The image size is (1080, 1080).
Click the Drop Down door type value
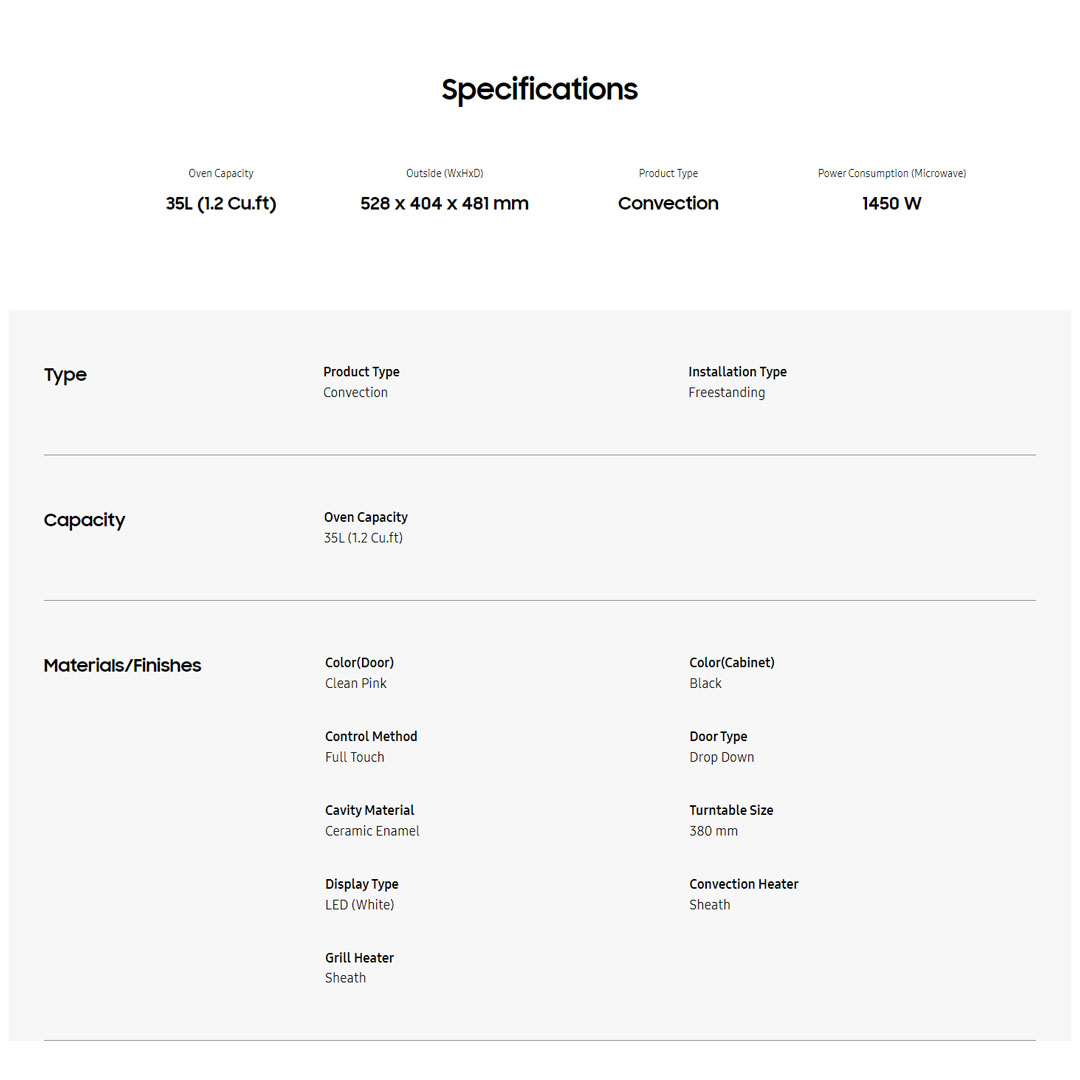(x=721, y=758)
